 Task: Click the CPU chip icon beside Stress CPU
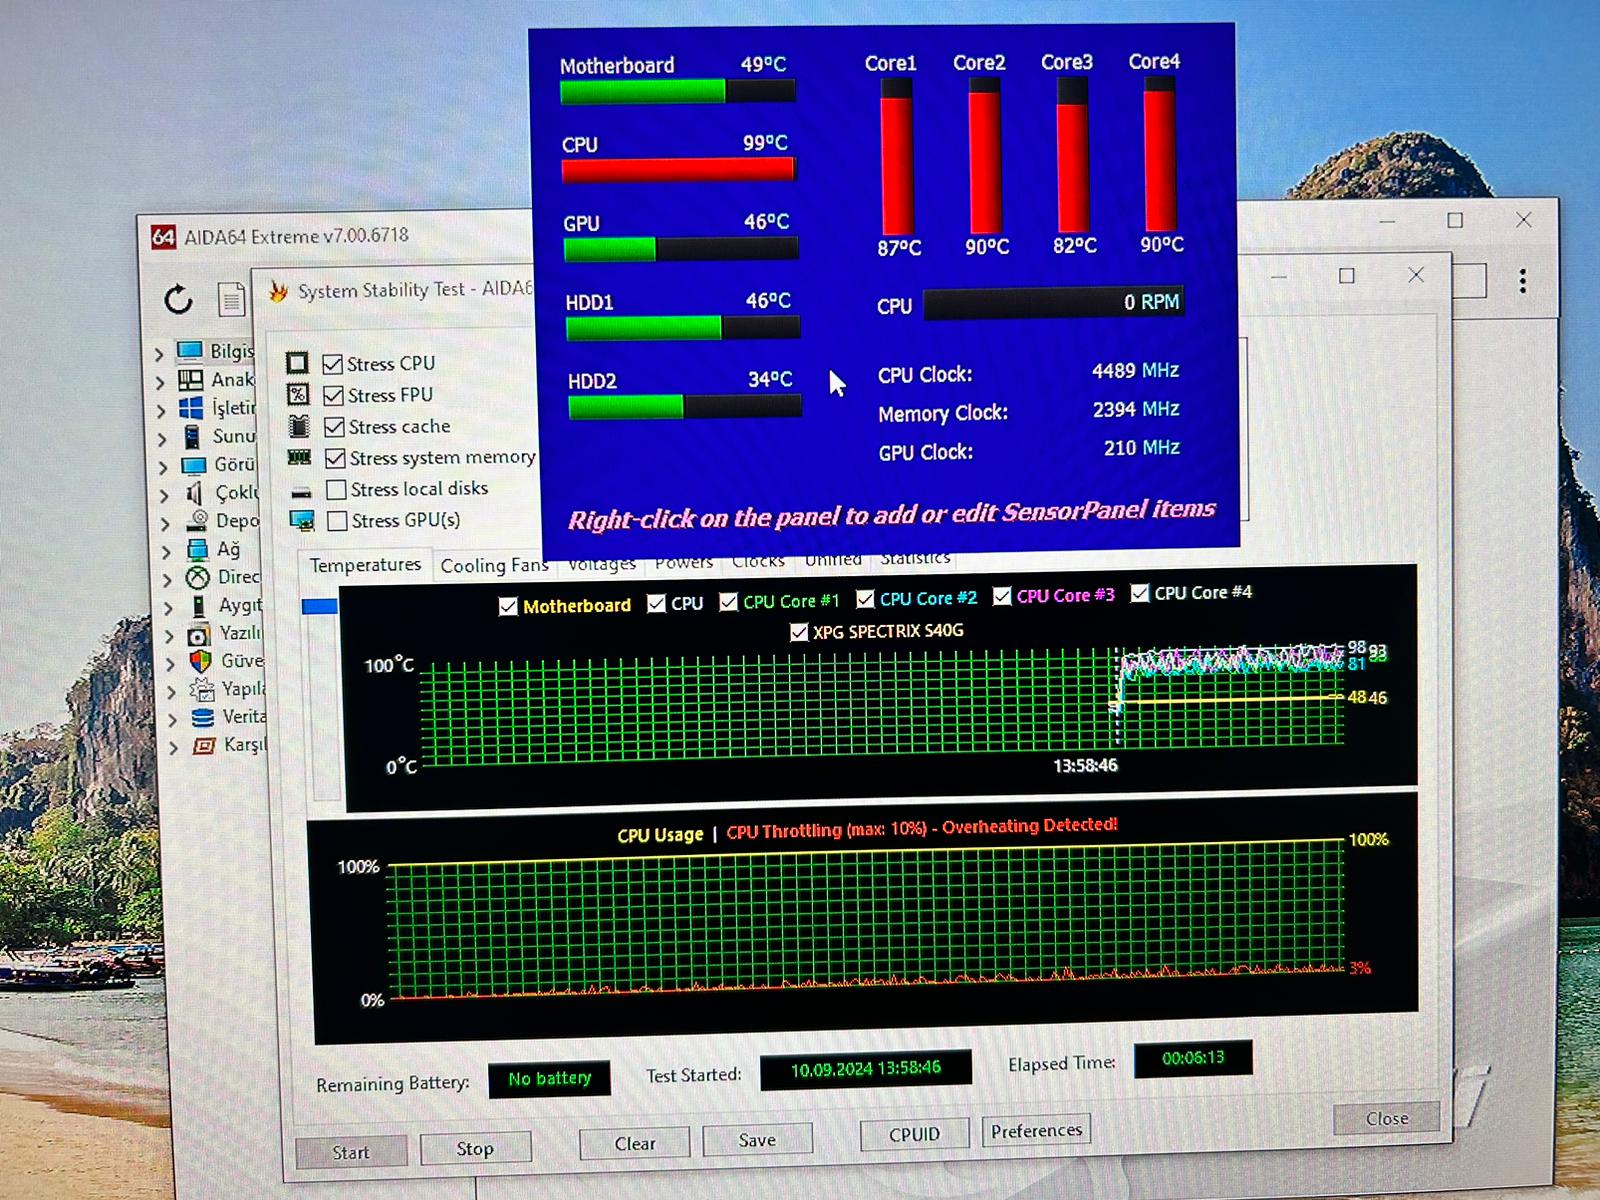pos(297,363)
